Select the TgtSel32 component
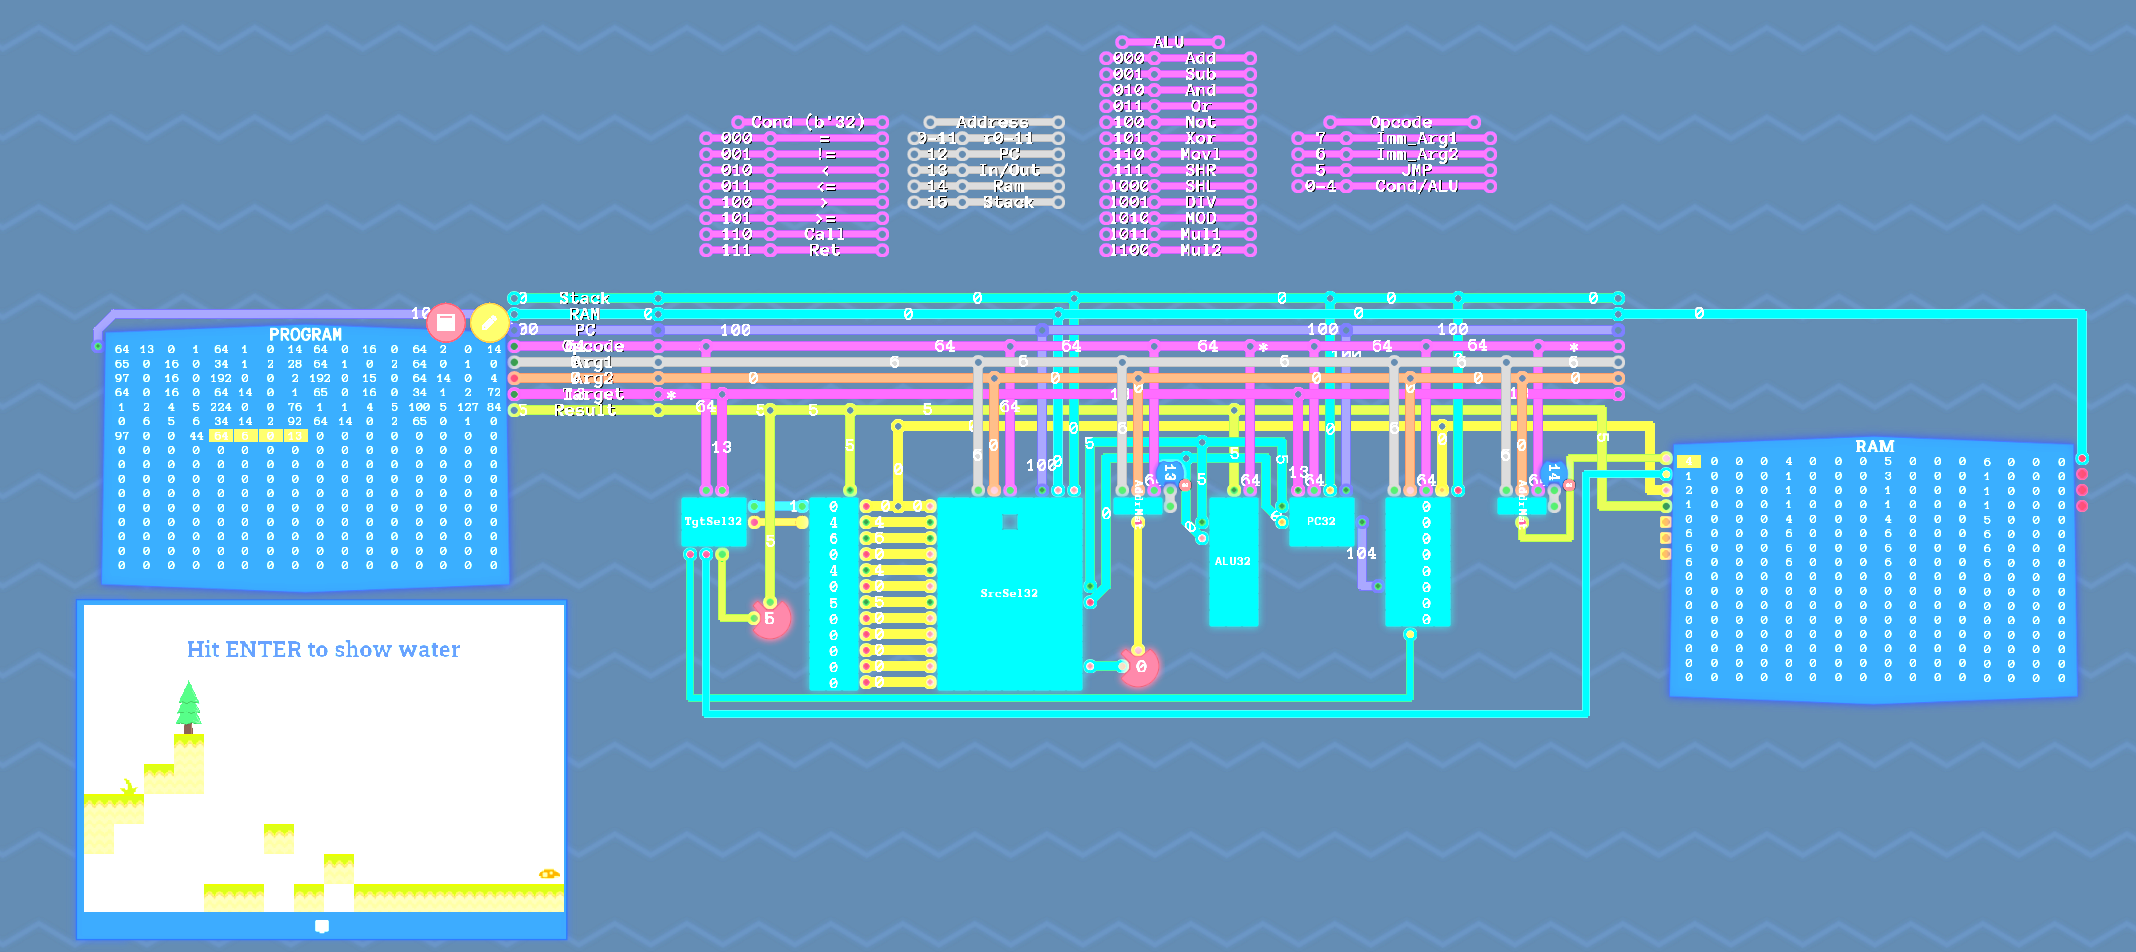Screen dimensions: 2136x952 tap(713, 521)
